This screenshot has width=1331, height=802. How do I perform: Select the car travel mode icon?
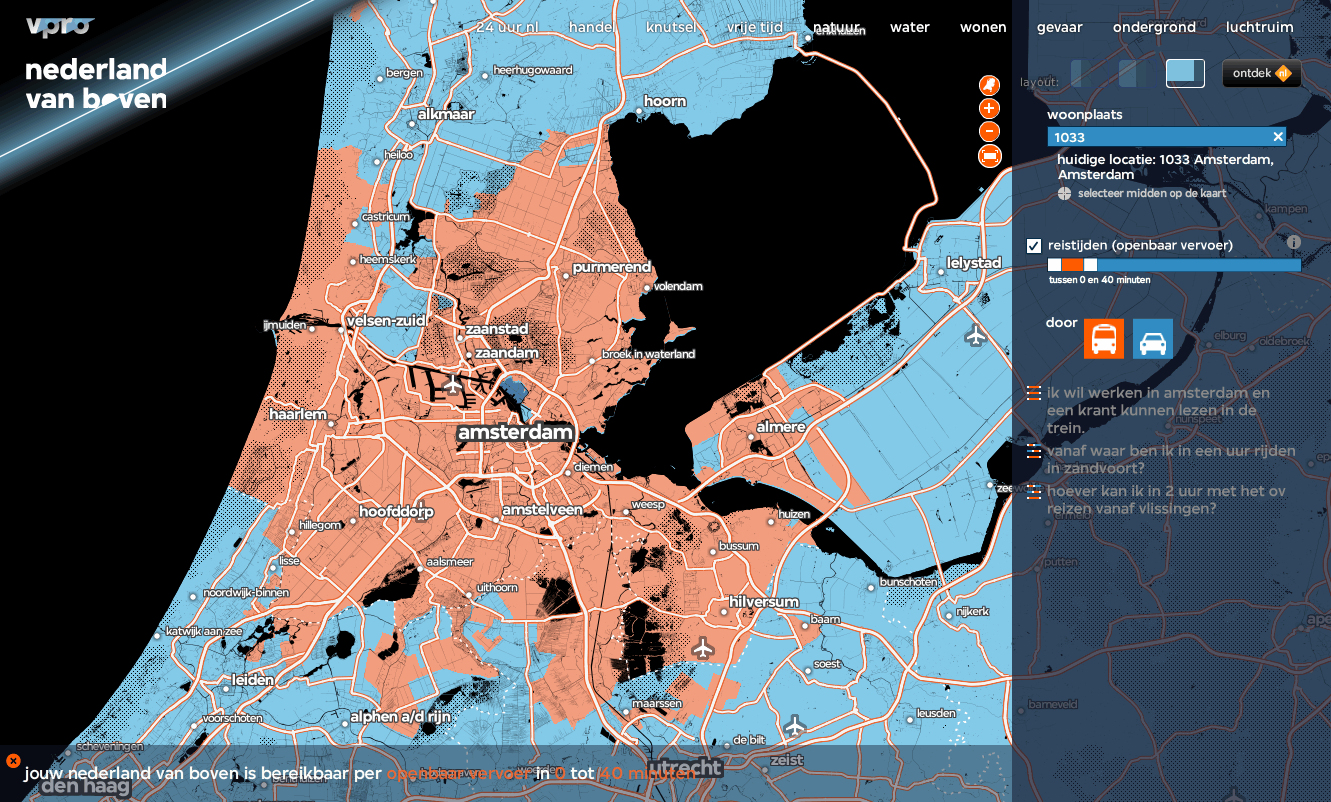coord(1152,339)
